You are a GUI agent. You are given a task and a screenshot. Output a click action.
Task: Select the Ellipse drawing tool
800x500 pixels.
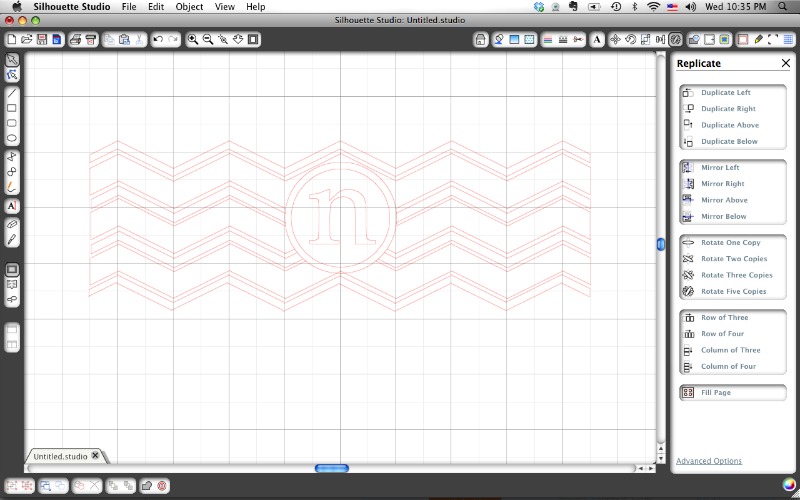12,138
